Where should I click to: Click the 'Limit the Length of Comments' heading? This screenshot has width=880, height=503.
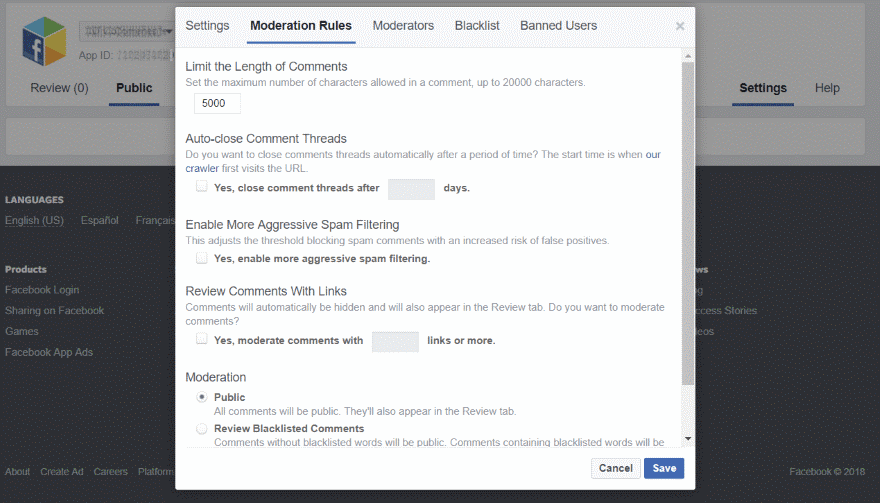(x=267, y=67)
